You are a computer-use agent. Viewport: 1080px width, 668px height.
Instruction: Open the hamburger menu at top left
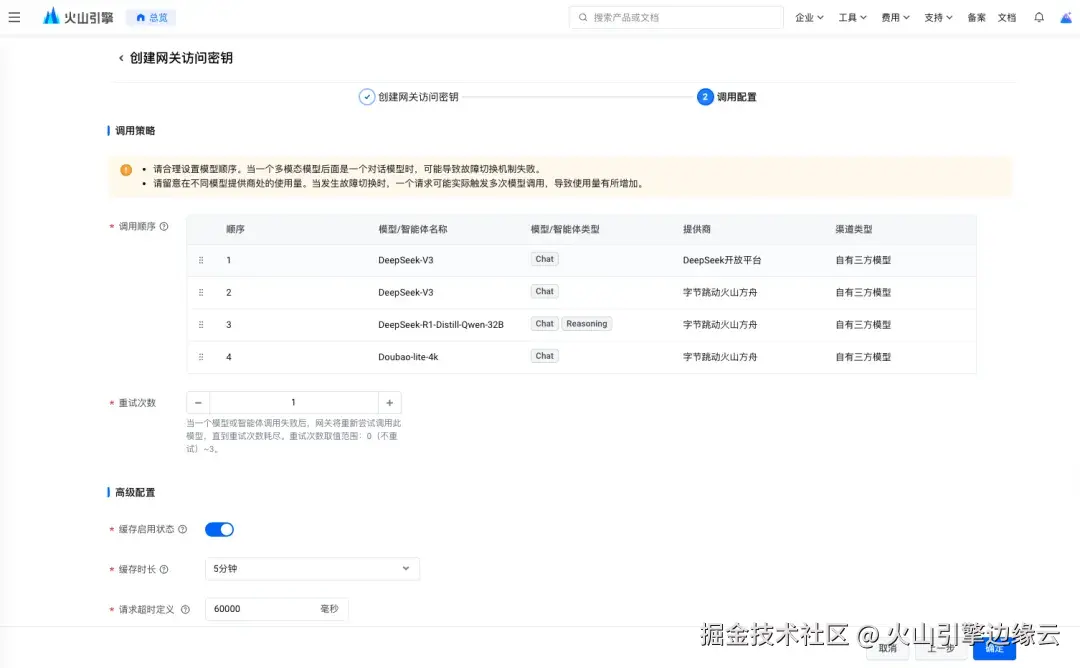pyautogui.click(x=15, y=16)
